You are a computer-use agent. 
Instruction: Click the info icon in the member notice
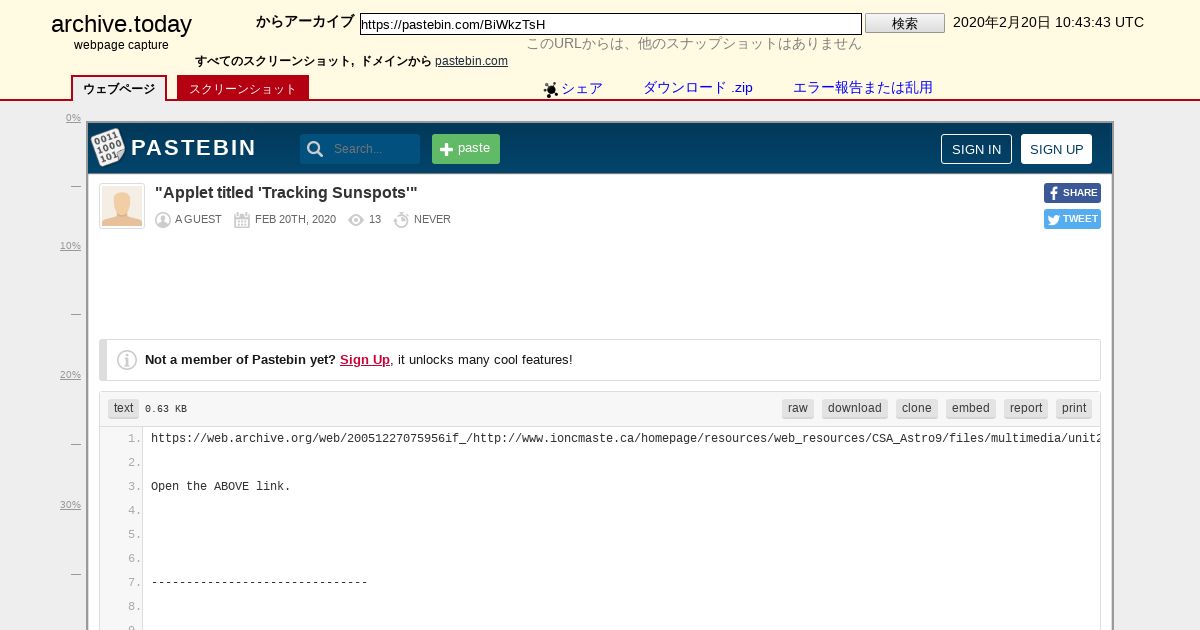127,360
